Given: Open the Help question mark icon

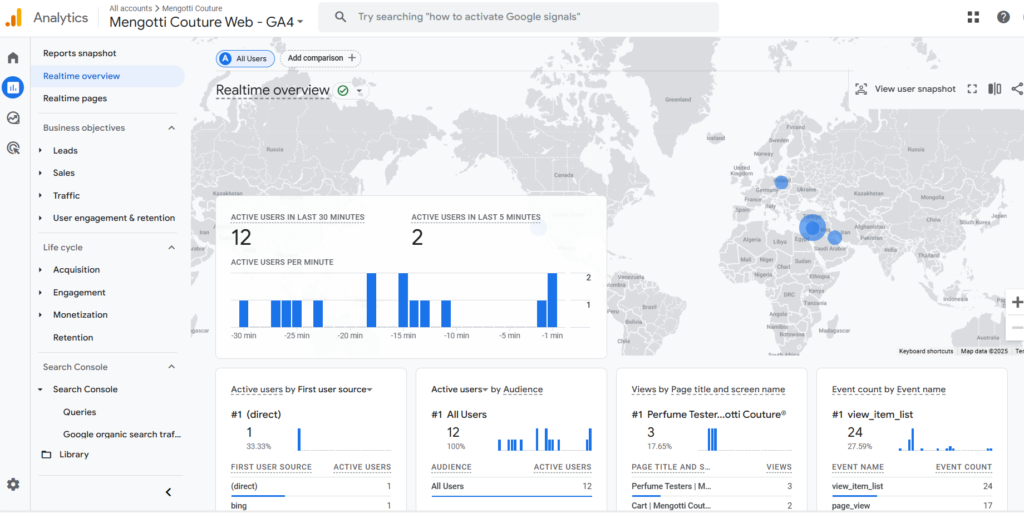Looking at the screenshot, I should click(x=1003, y=18).
